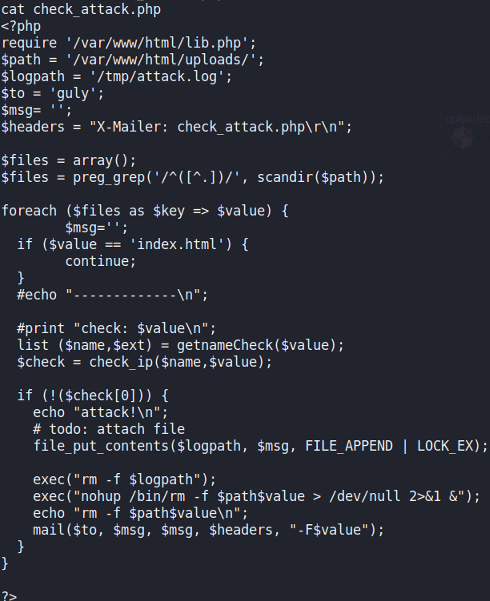Screen dimensions: 490x601
Task: Click the $headers X-Mailer line
Action: click(176, 127)
